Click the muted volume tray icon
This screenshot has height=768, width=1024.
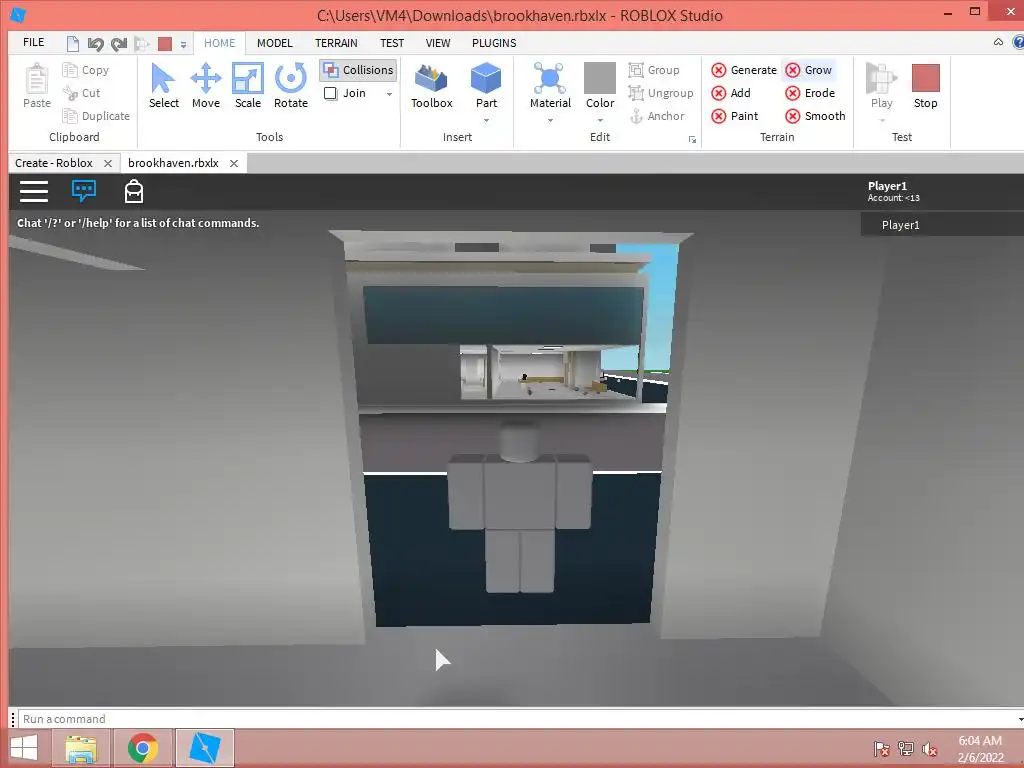[930, 749]
